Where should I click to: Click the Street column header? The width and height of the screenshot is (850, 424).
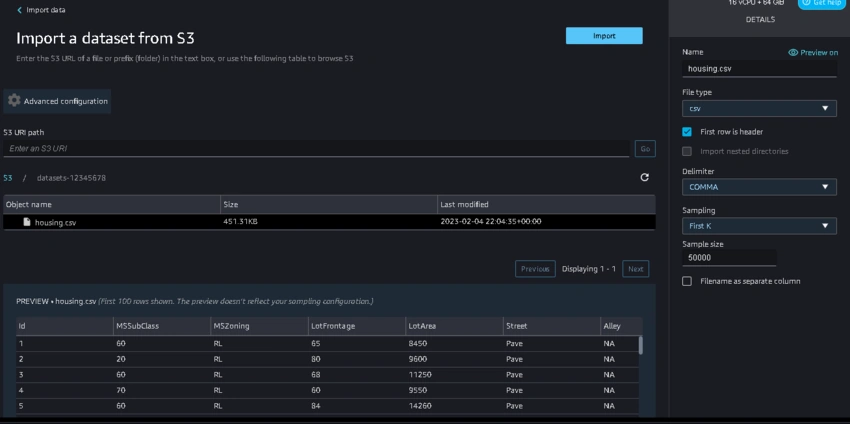552,326
